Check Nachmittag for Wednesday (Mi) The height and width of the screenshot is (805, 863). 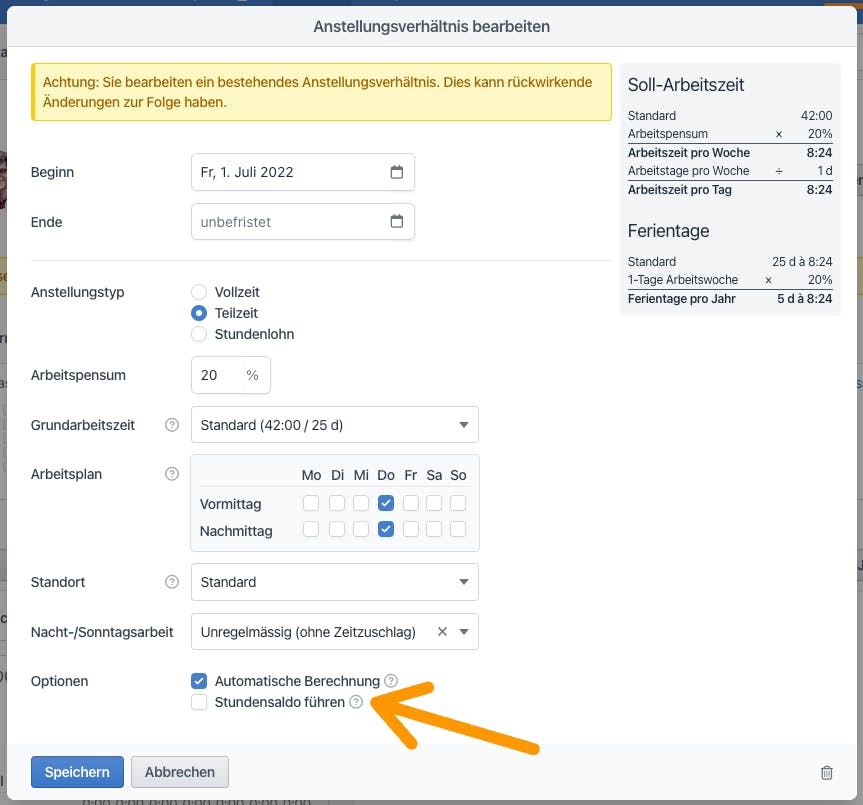point(361,529)
